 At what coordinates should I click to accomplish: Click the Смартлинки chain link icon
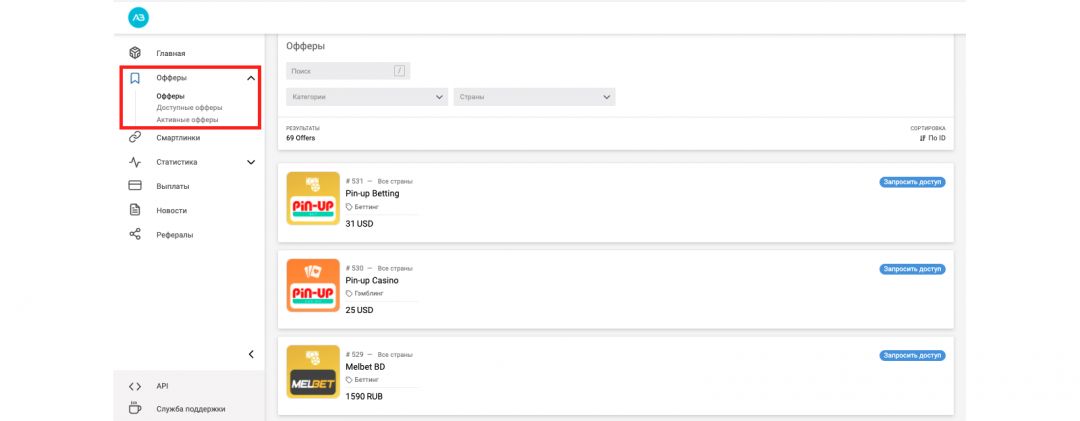click(135, 138)
